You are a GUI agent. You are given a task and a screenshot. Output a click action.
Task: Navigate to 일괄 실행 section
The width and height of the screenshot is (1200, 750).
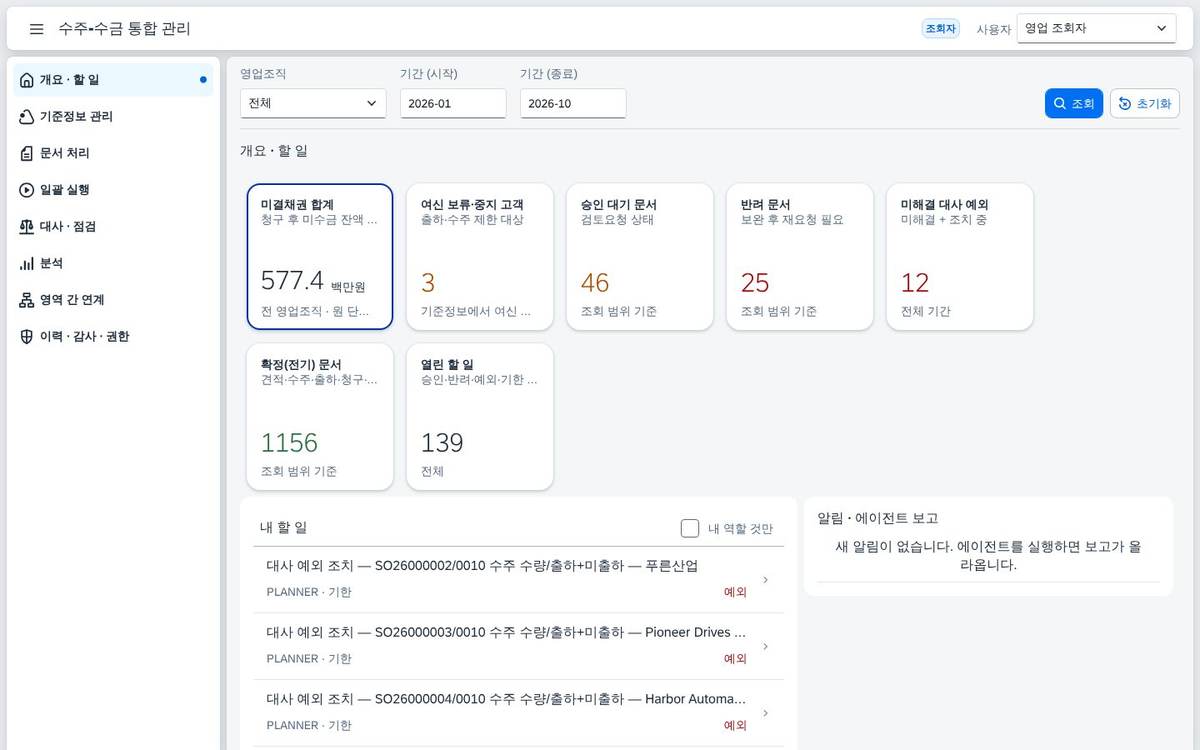pos(113,190)
